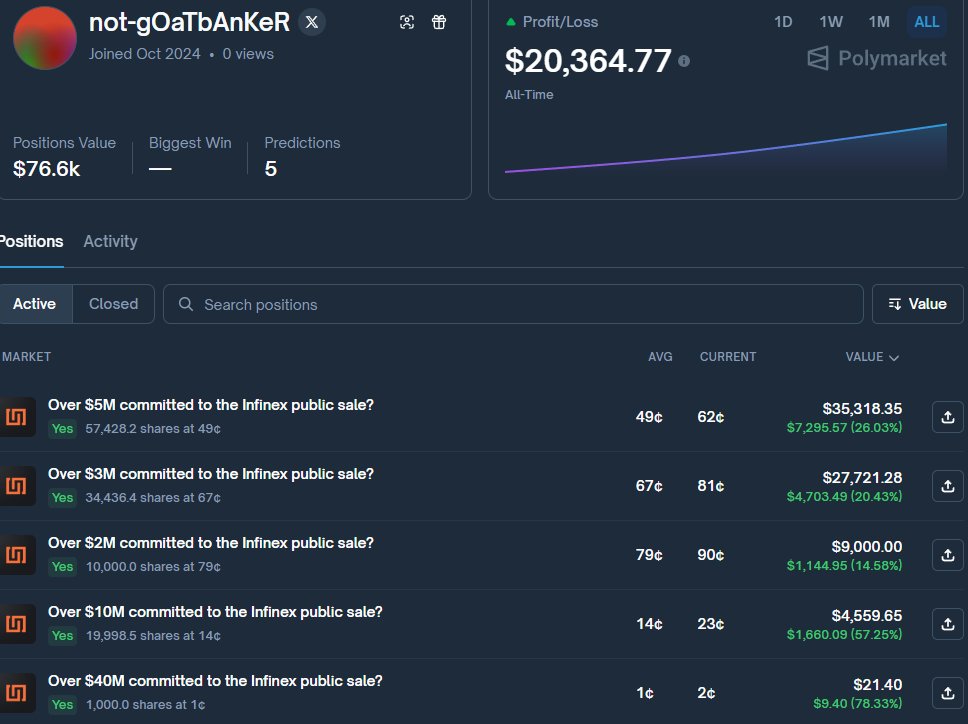
Task: Switch to the Activity tab
Action: coord(111,241)
